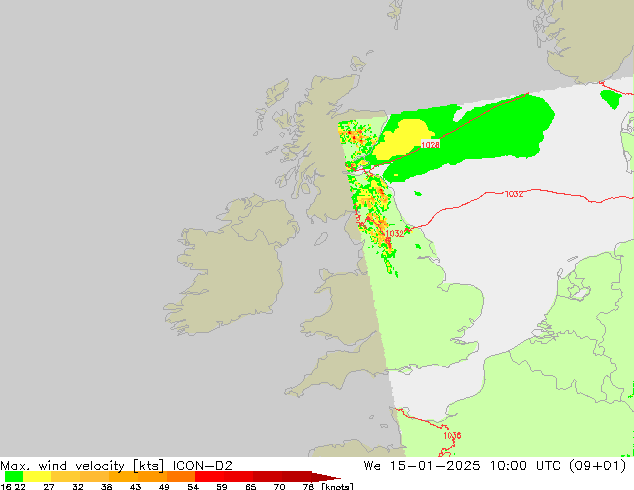The image size is (634, 490).
Task: Click the green 16–22 knots legend swatch
Action: pos(14,477)
